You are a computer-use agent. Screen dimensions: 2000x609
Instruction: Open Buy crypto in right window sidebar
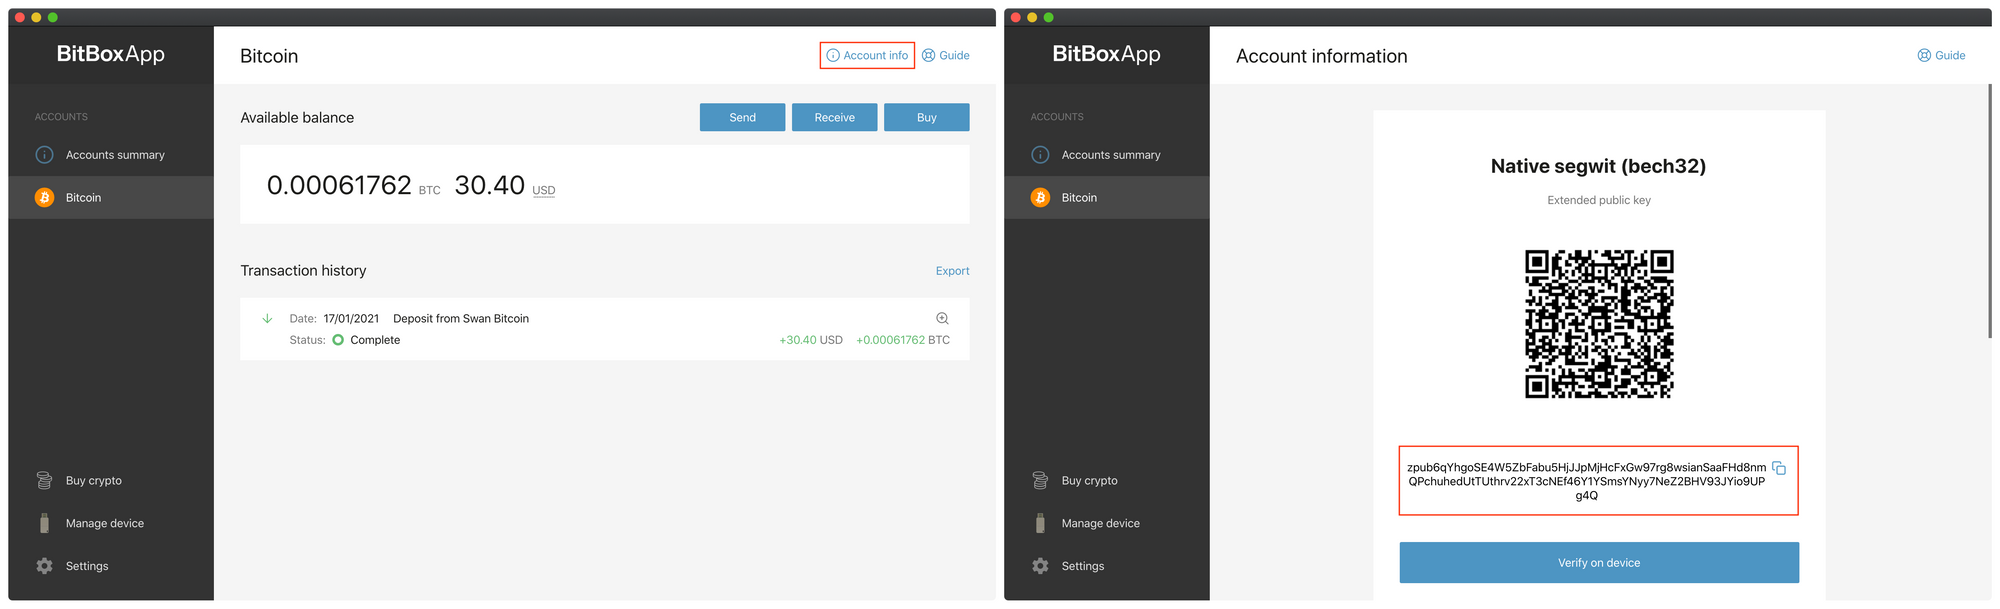click(1107, 481)
